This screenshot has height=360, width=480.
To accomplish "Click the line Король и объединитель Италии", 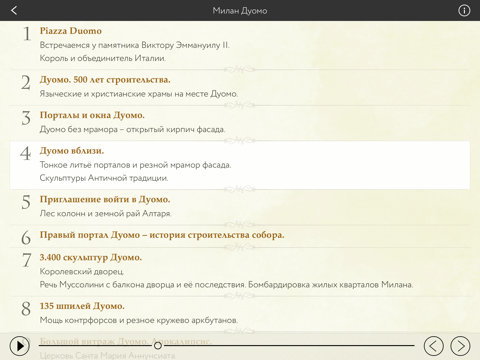I will pos(103,58).
